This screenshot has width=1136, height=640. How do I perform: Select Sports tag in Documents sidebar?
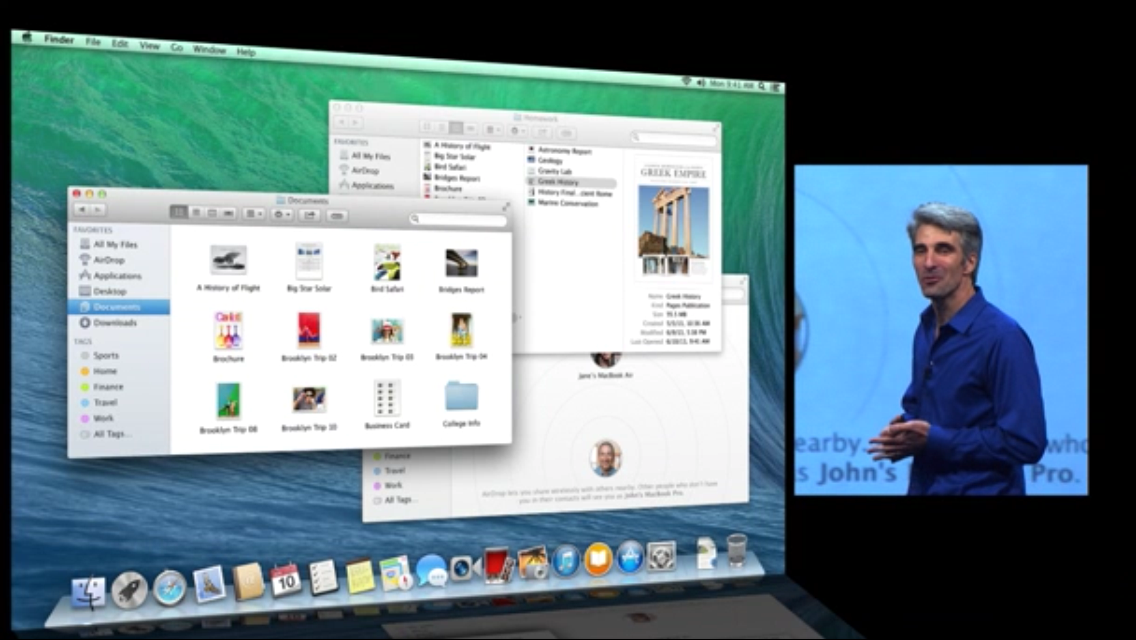(x=106, y=355)
